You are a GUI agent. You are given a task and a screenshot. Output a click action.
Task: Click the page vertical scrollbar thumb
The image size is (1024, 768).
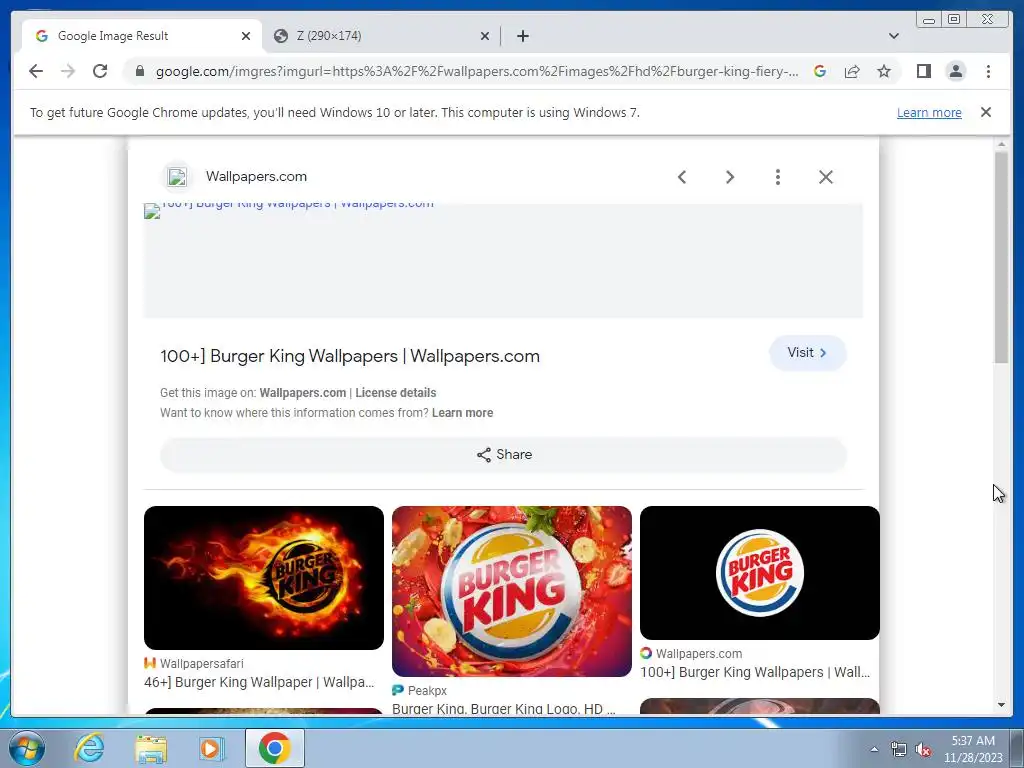(1001, 257)
